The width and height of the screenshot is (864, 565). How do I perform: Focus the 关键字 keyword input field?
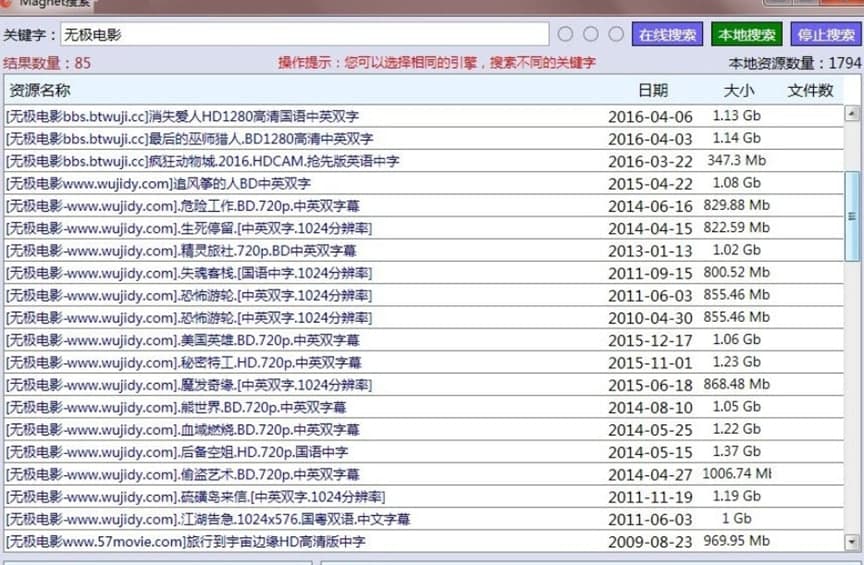coord(305,34)
